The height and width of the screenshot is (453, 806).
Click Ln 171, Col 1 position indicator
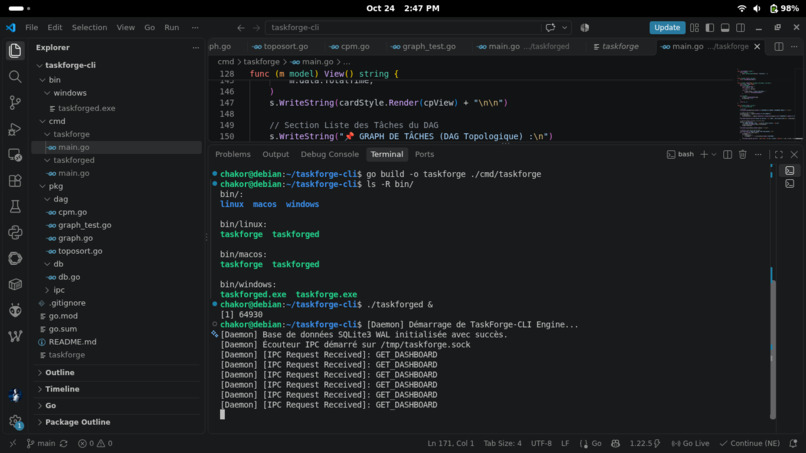451,443
